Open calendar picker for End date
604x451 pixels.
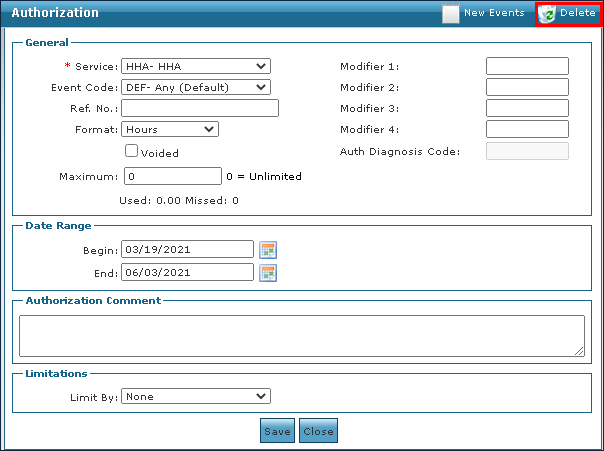267,272
